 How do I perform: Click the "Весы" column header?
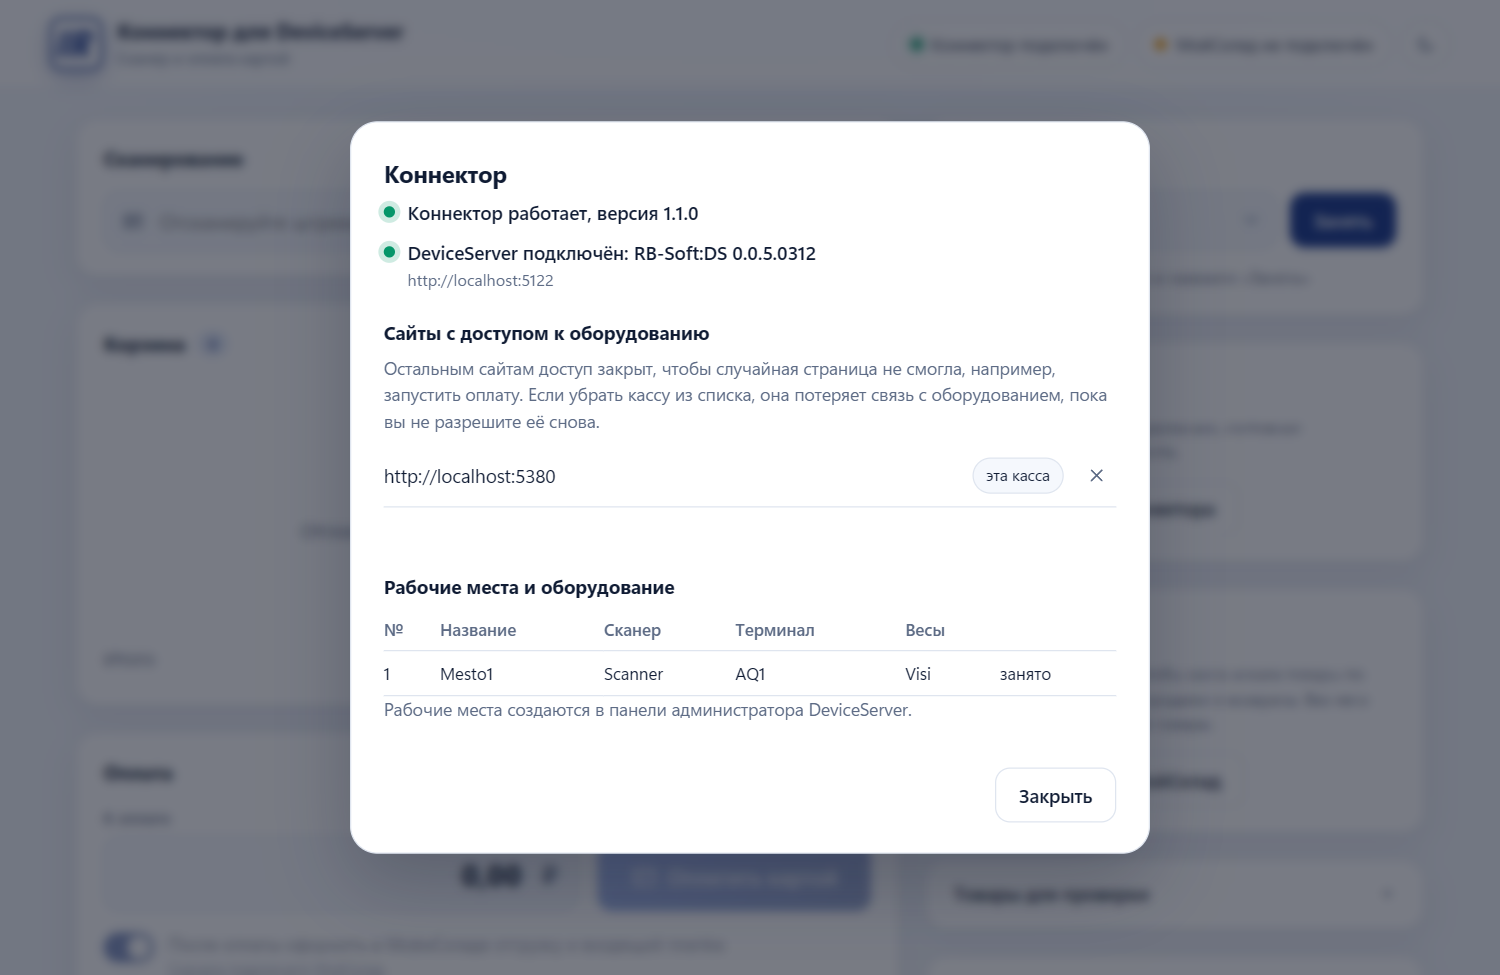point(925,630)
